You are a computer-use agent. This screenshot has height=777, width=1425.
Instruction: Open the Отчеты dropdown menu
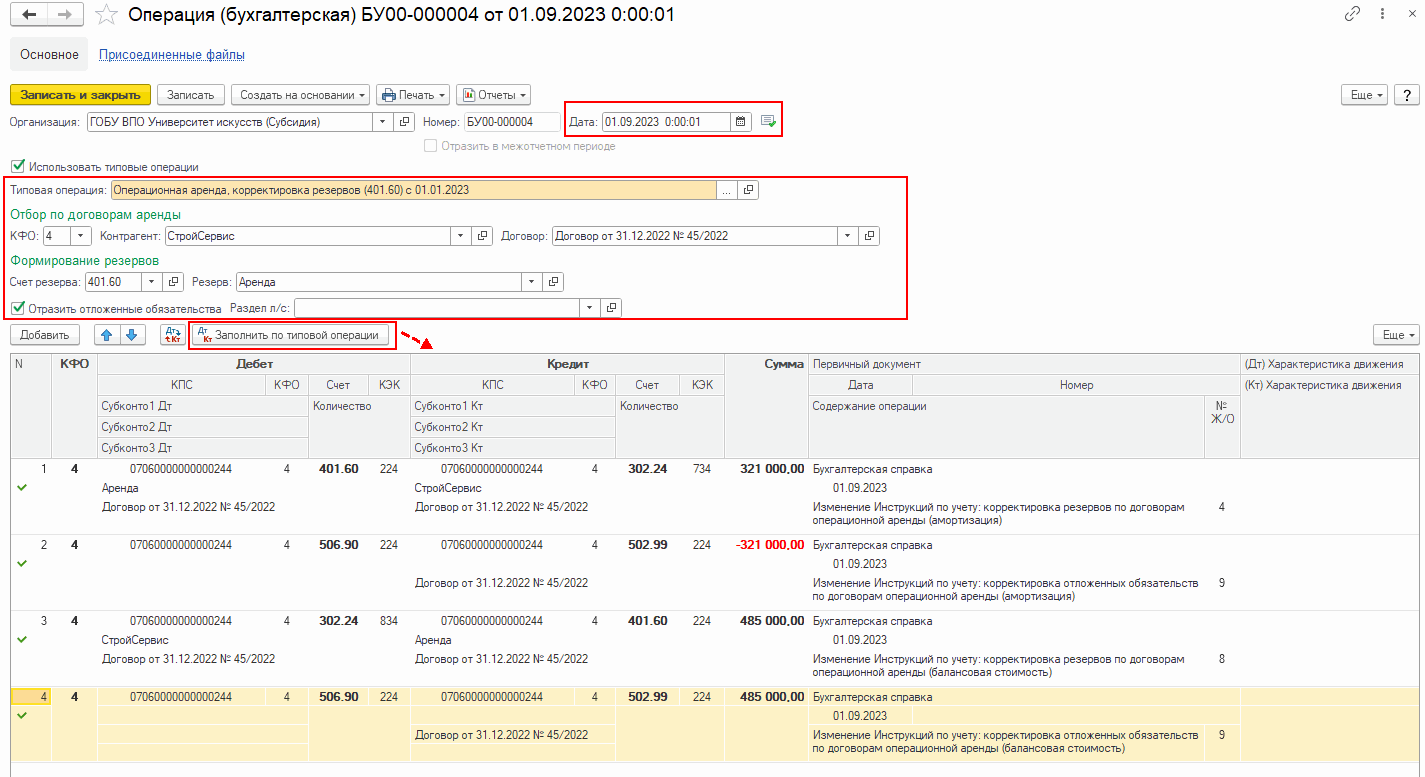pos(493,95)
